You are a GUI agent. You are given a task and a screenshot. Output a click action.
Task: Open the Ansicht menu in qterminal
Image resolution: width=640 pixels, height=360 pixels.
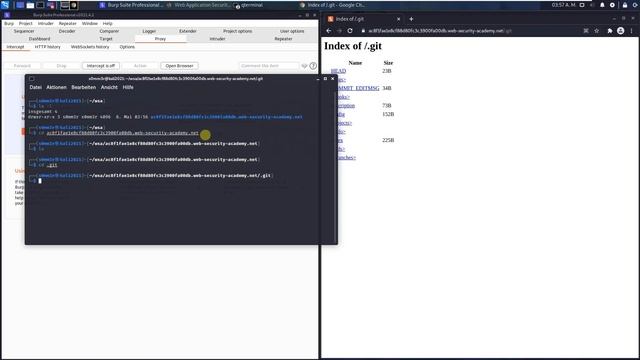109,87
